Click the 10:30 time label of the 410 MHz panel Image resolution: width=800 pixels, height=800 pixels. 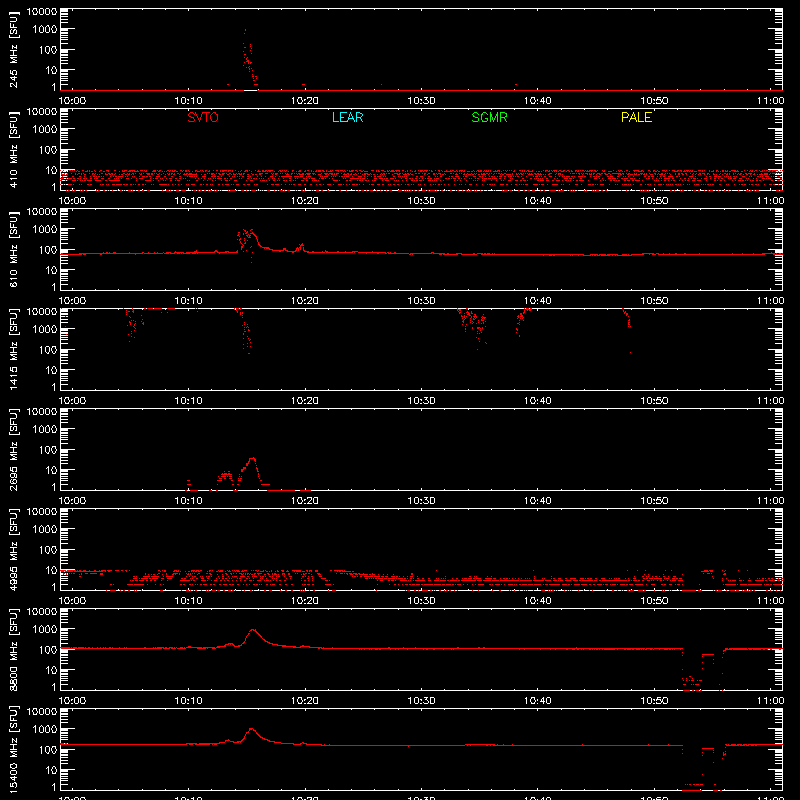[421, 201]
